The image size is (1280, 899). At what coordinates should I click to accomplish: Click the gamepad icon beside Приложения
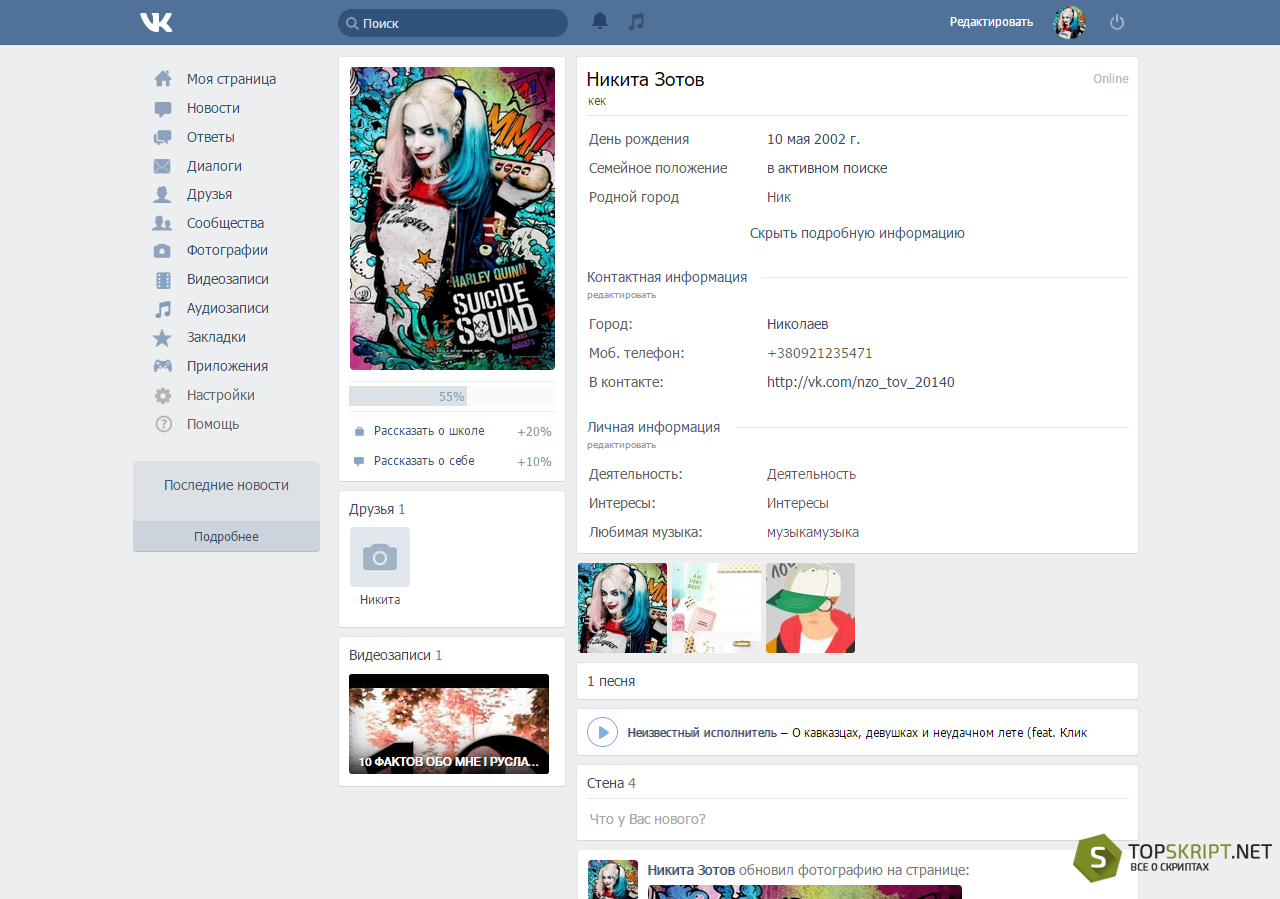163,366
